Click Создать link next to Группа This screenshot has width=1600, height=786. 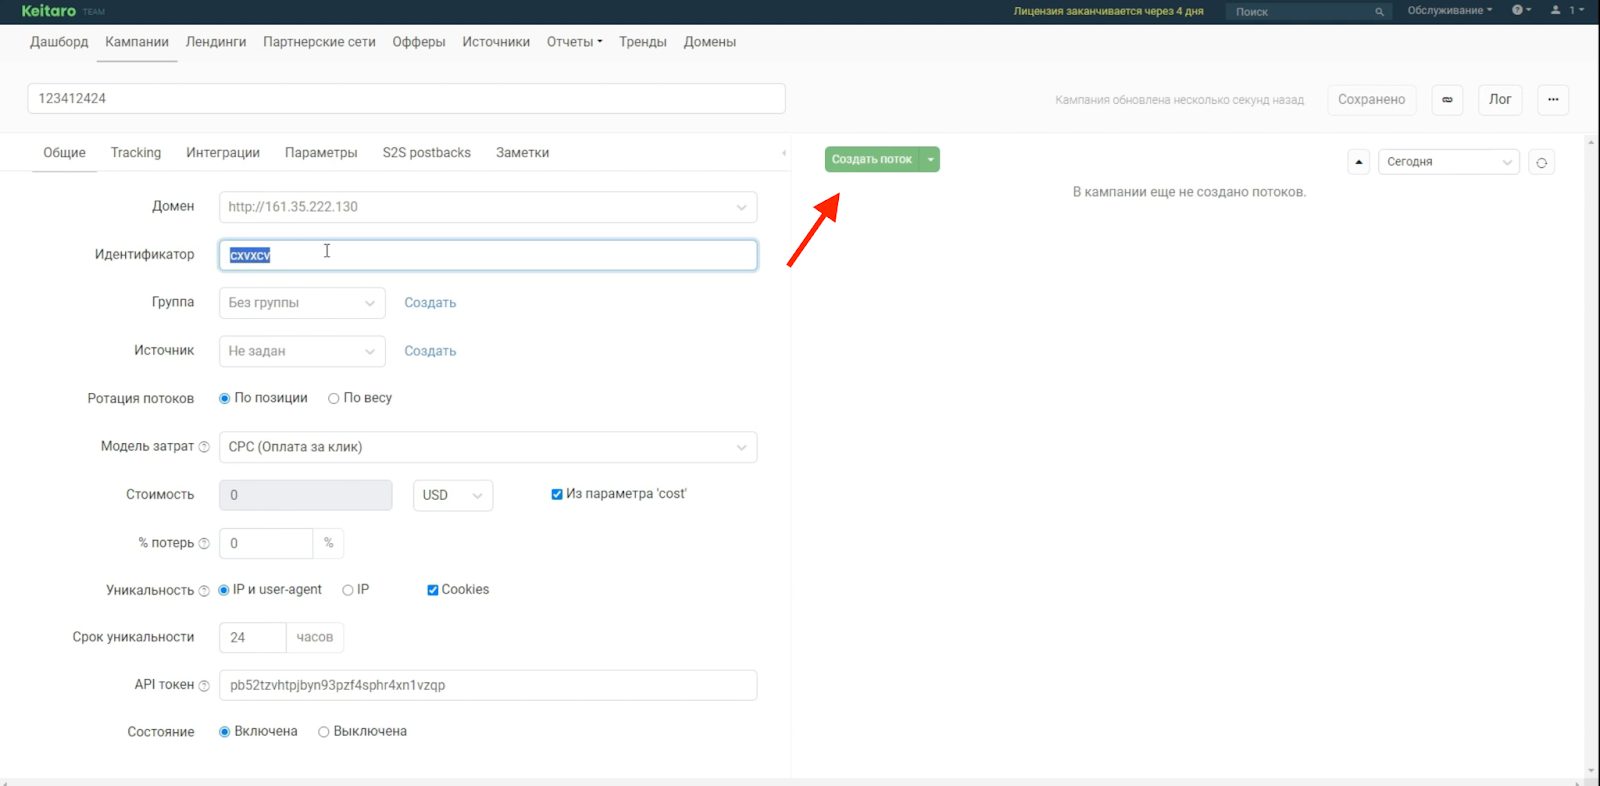click(x=430, y=303)
